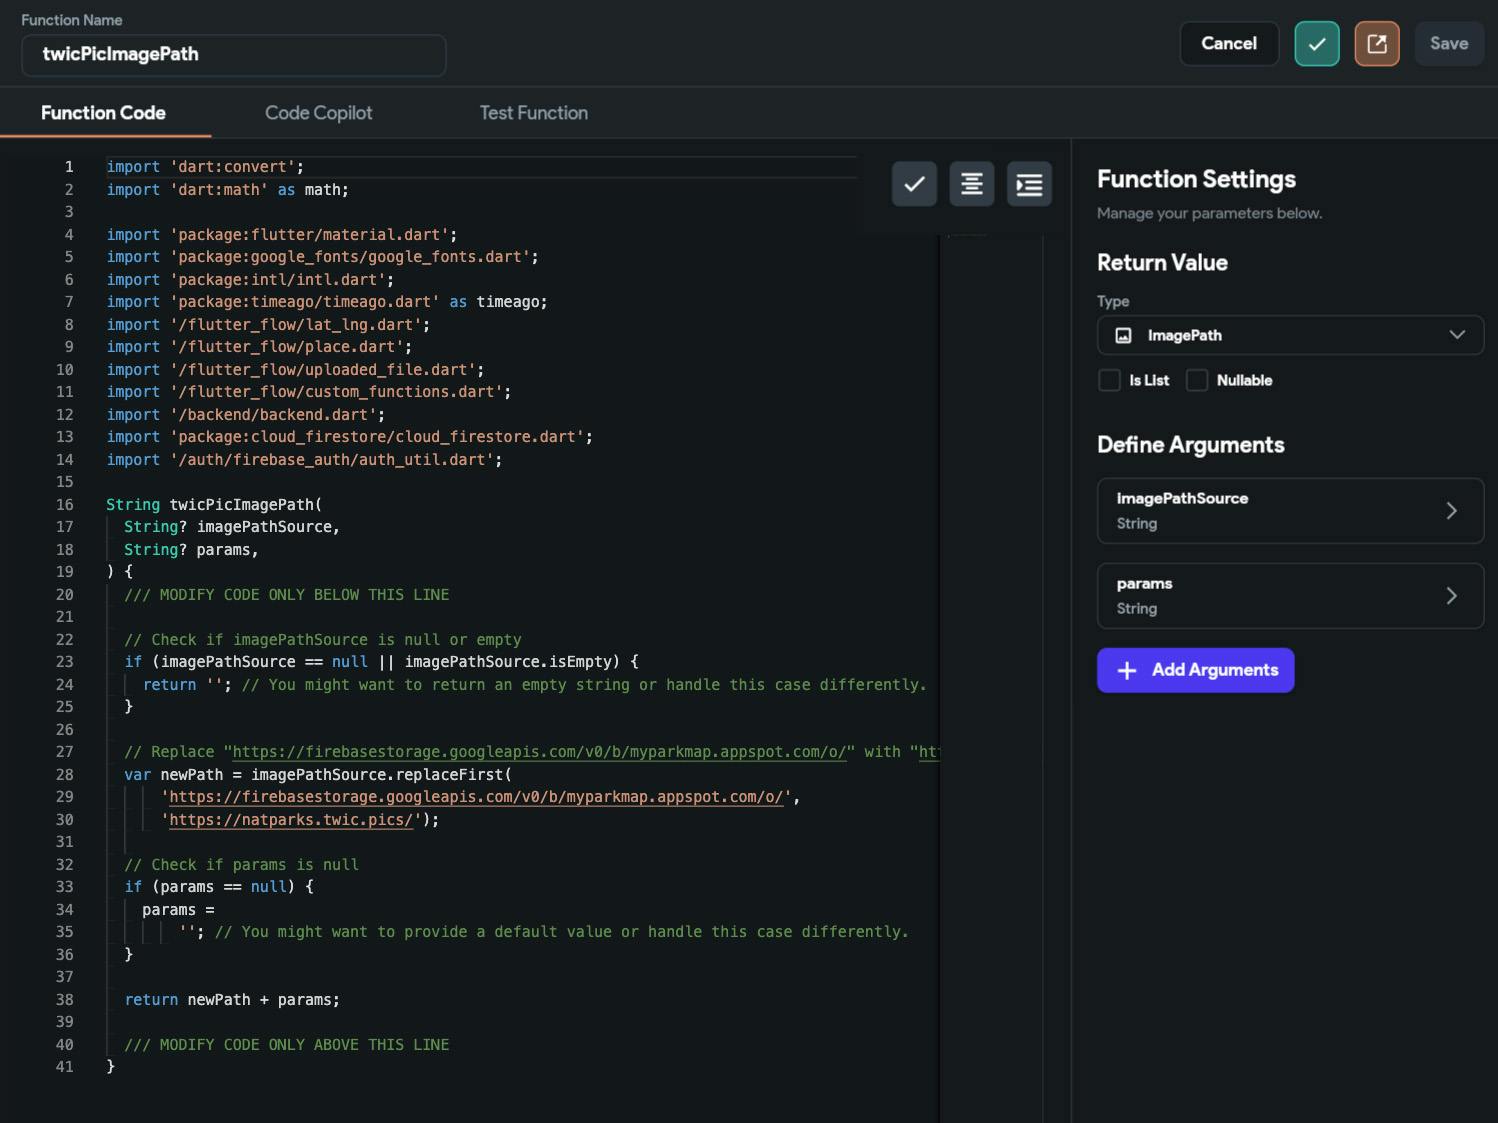Click the orange open-in-new-window icon

click(1376, 44)
